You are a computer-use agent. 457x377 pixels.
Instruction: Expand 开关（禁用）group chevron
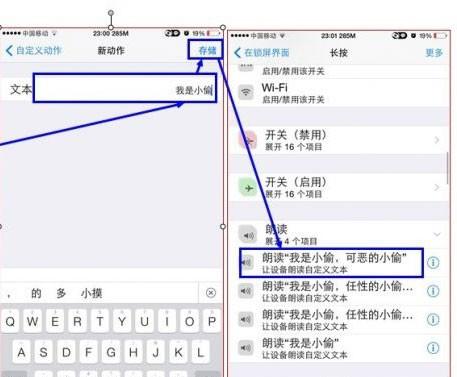pos(437,140)
